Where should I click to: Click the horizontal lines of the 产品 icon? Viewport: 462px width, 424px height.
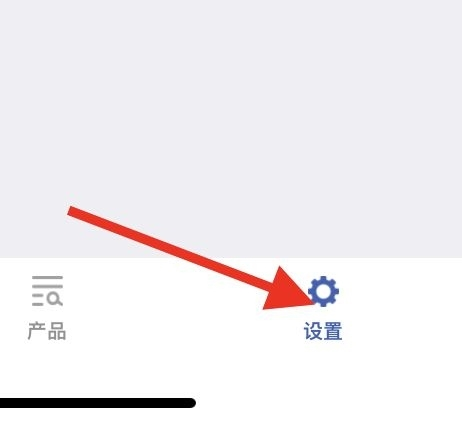(47, 282)
